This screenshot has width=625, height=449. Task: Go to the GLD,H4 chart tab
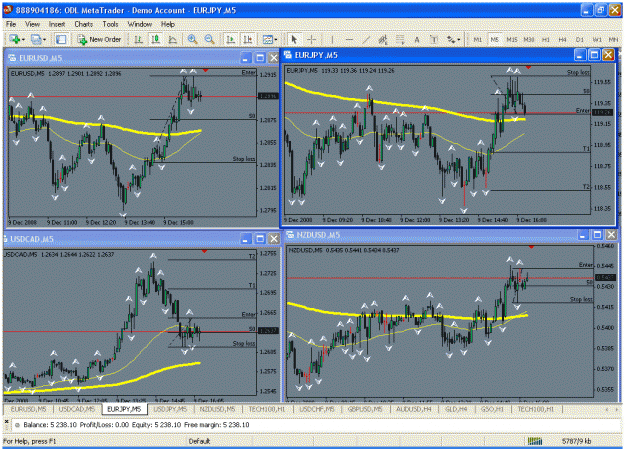(x=456, y=409)
